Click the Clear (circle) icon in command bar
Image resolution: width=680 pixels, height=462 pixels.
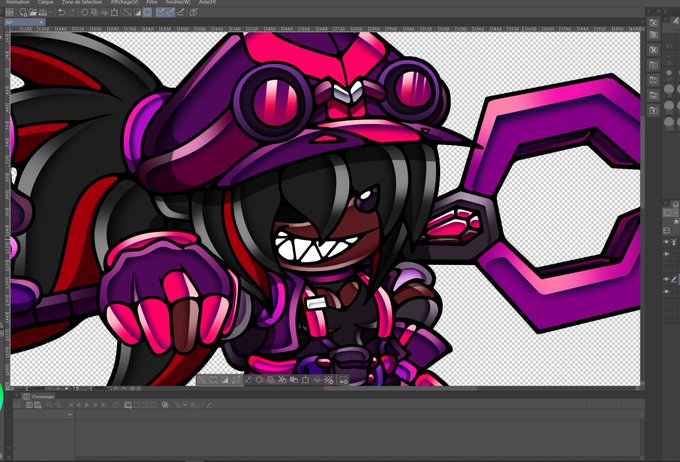tap(85, 12)
